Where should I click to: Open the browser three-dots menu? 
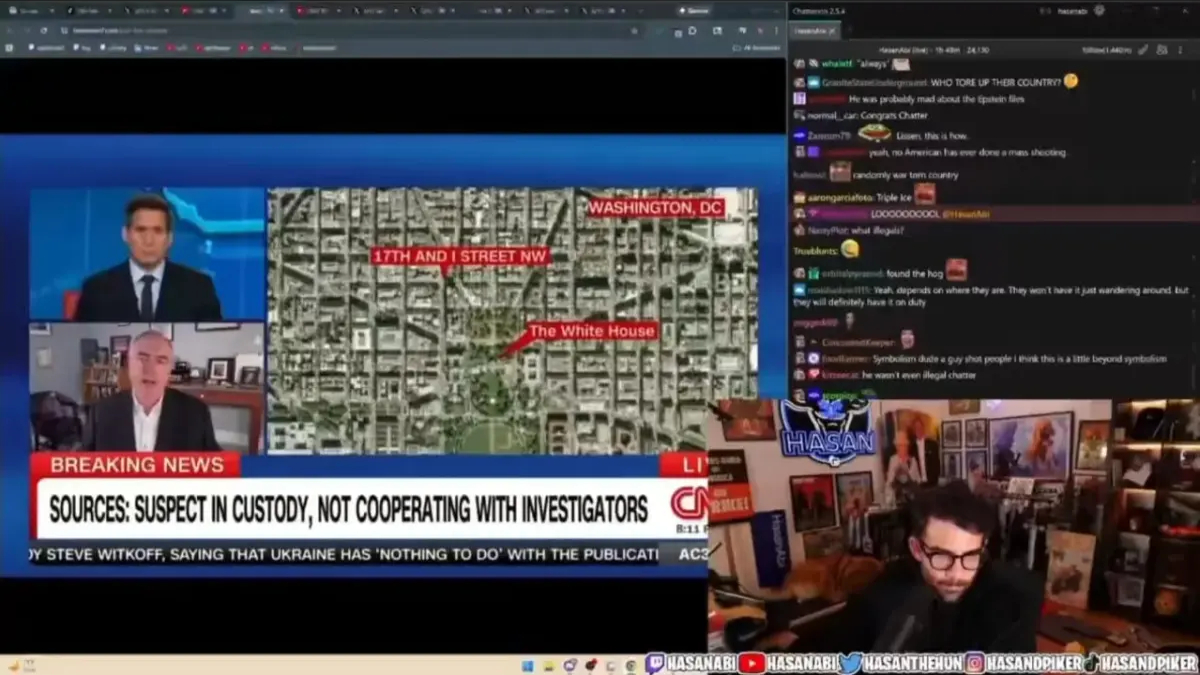point(778,31)
